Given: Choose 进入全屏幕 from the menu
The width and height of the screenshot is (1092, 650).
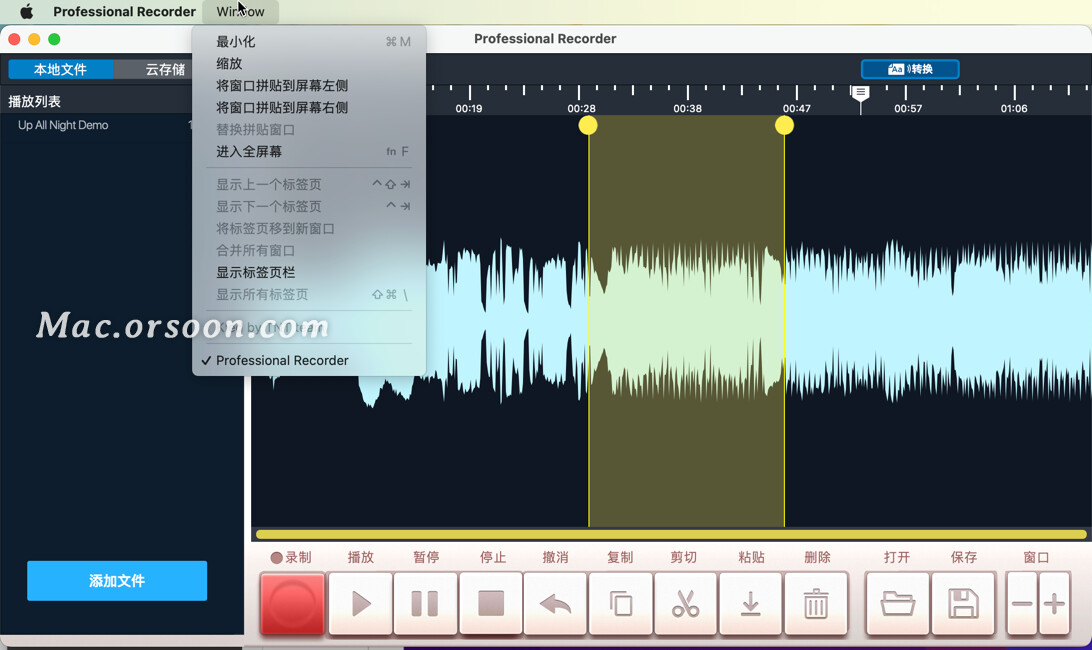Looking at the screenshot, I should click(x=309, y=151).
